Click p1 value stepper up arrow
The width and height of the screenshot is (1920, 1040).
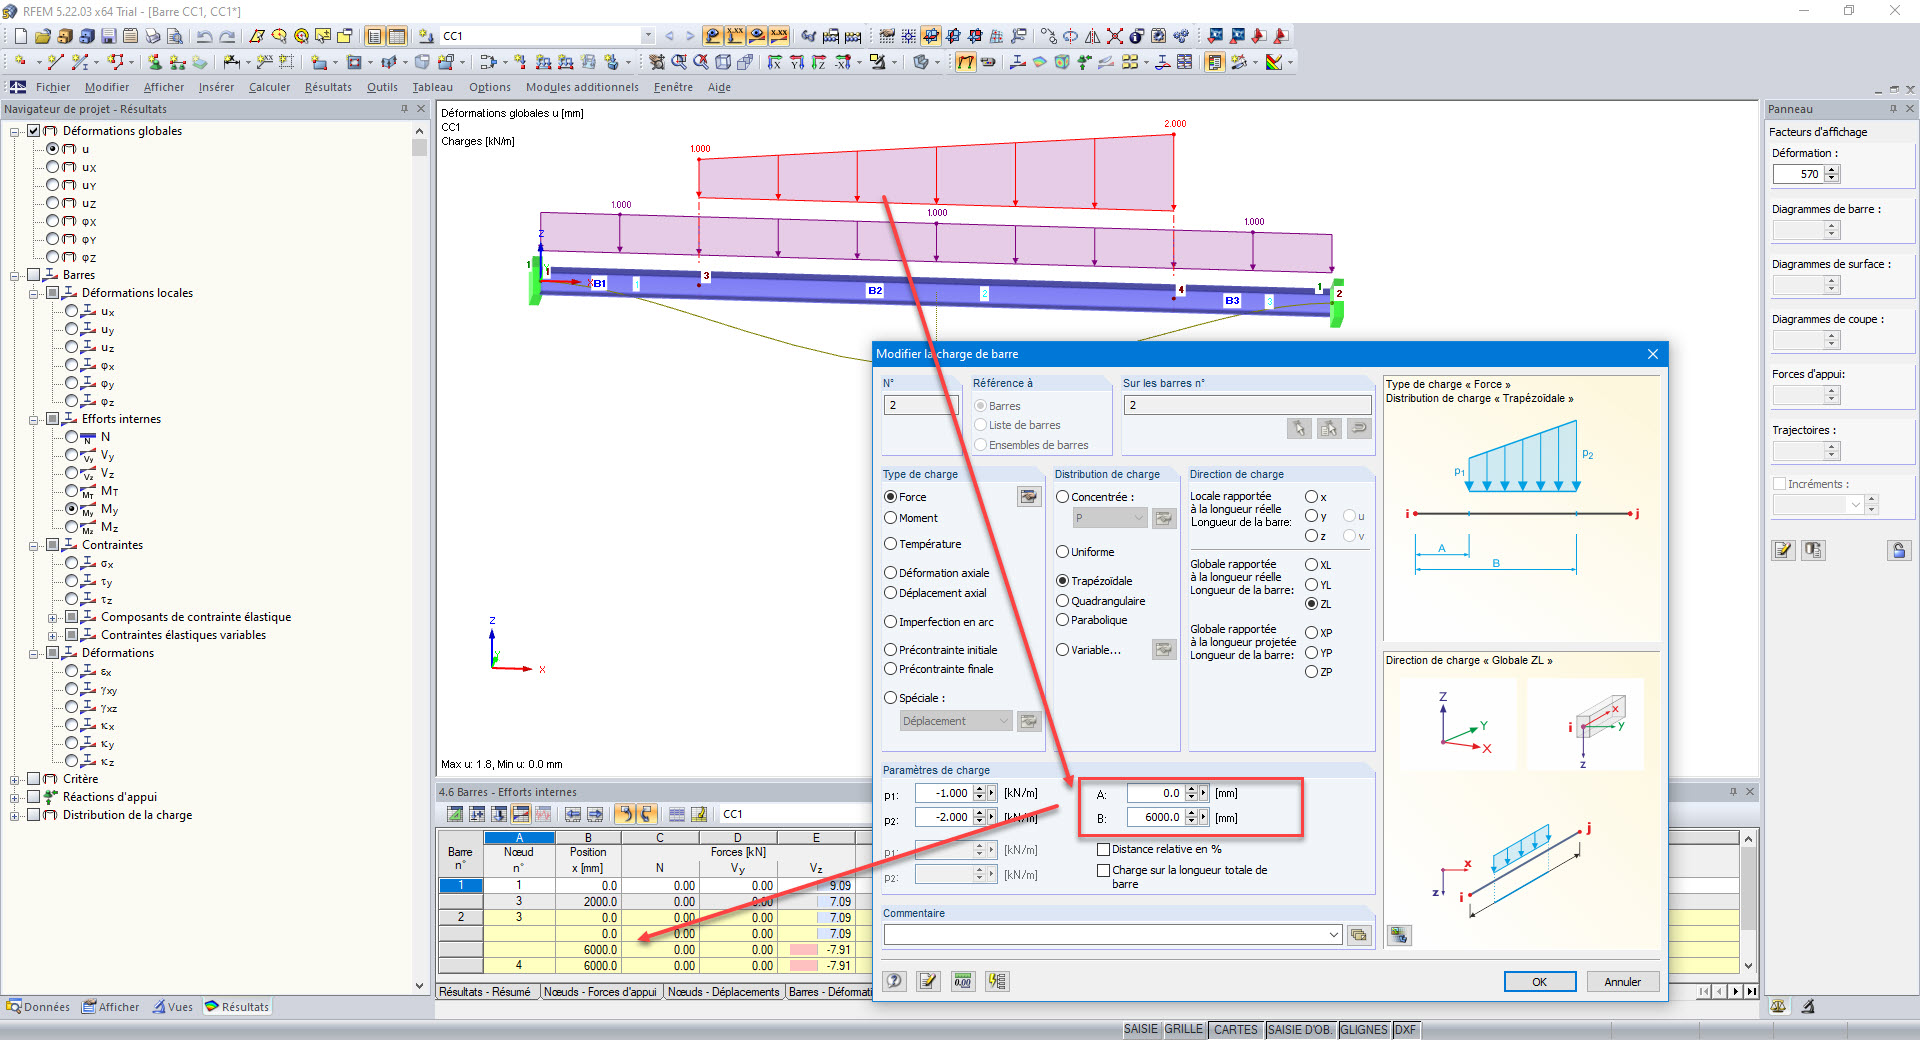click(979, 788)
